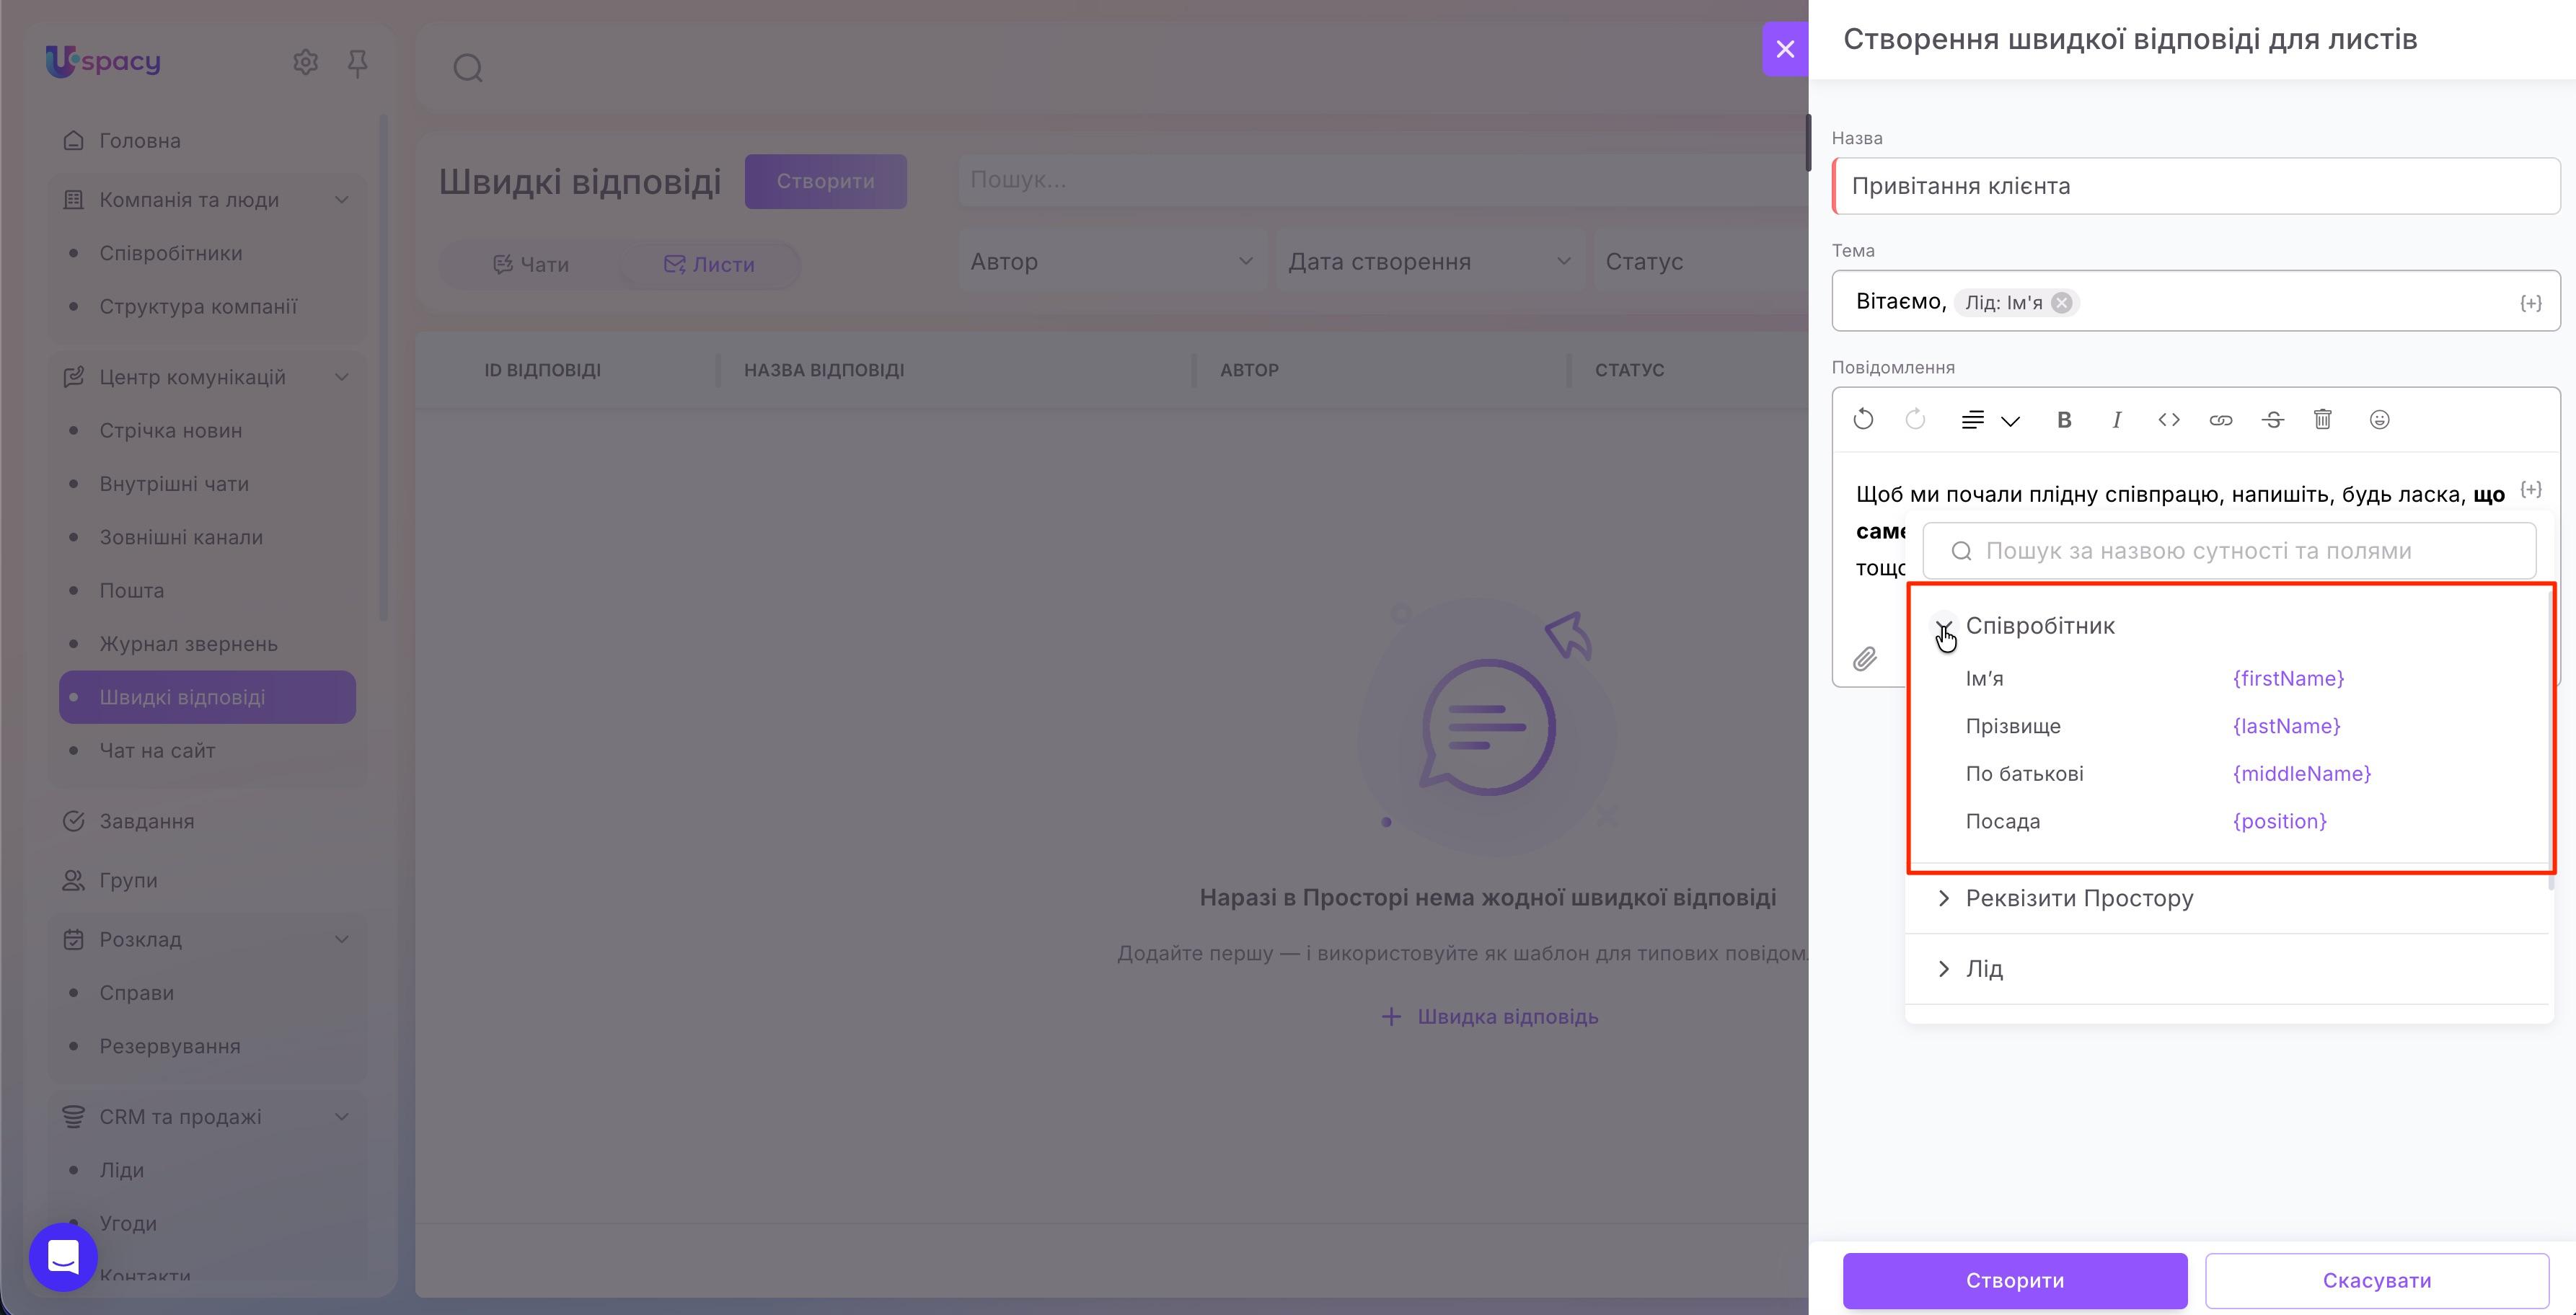Viewport: 2576px width, 1315px height.
Task: Click the purple Створити button at bottom
Action: coord(2015,1281)
